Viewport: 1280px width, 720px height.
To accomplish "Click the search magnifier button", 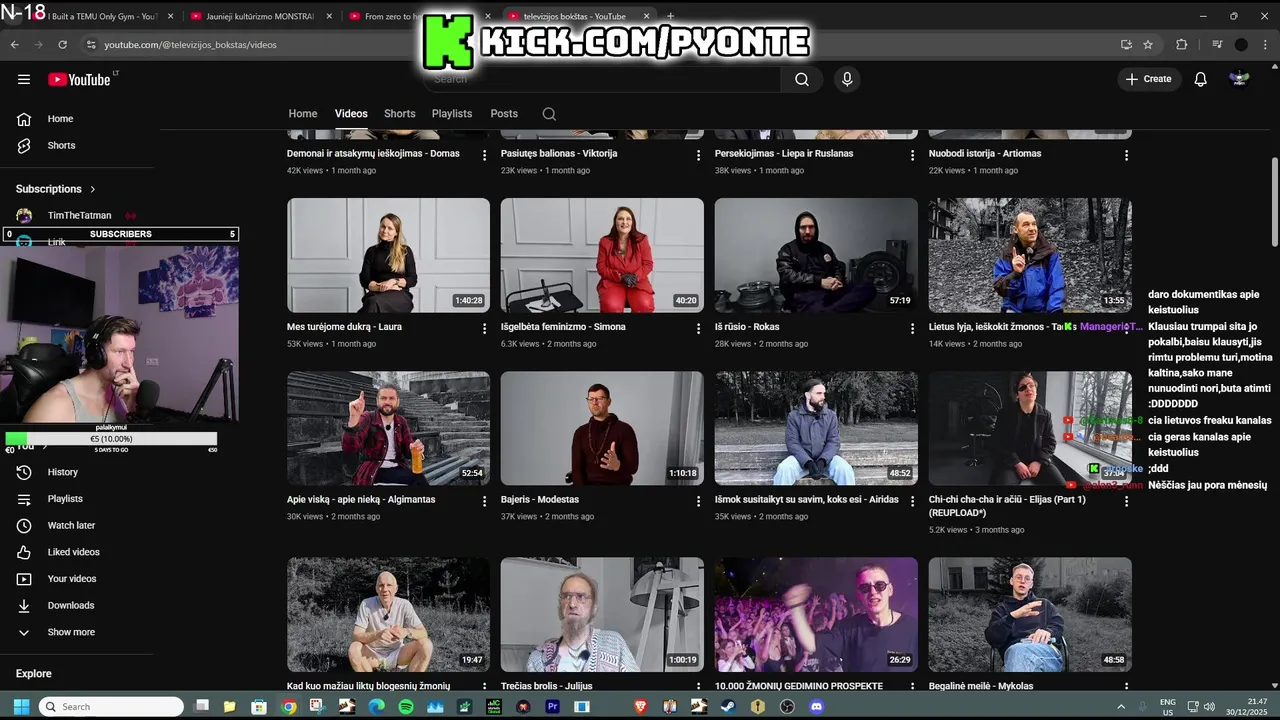I will pyautogui.click(x=802, y=79).
